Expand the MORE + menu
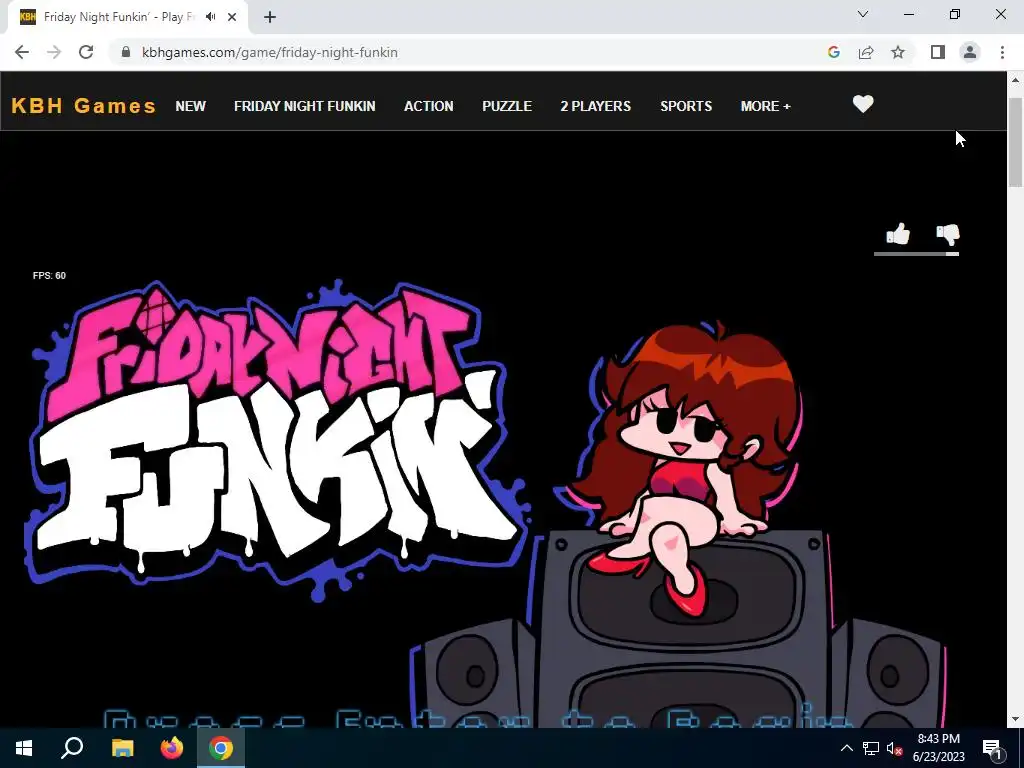 [765, 106]
